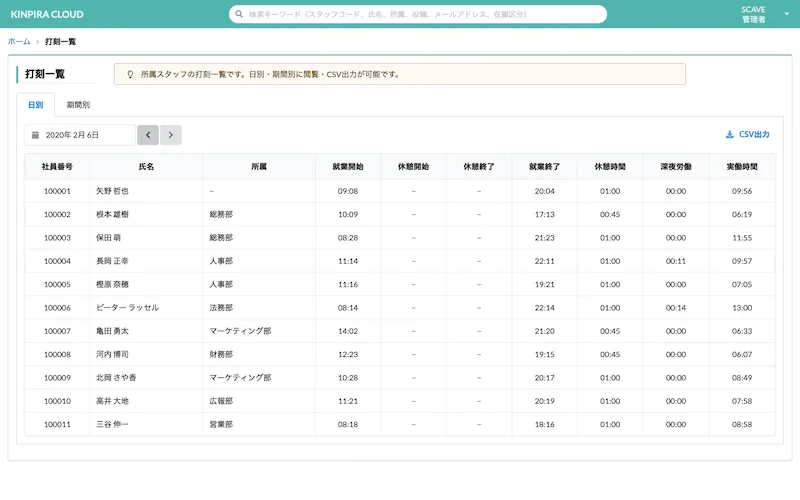Switch to the 期間別 tab

(78, 104)
